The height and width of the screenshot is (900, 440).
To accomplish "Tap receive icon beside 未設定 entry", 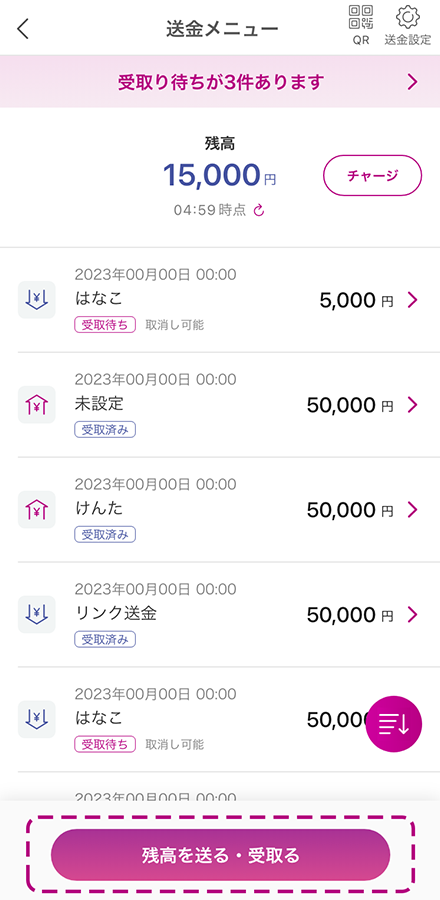I will (37, 405).
